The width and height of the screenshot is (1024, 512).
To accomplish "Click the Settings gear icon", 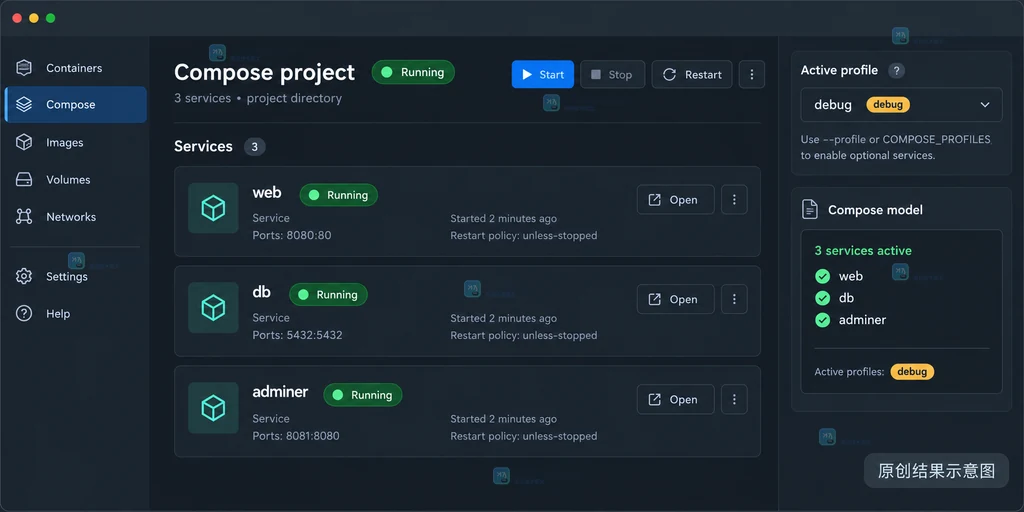I will (24, 276).
